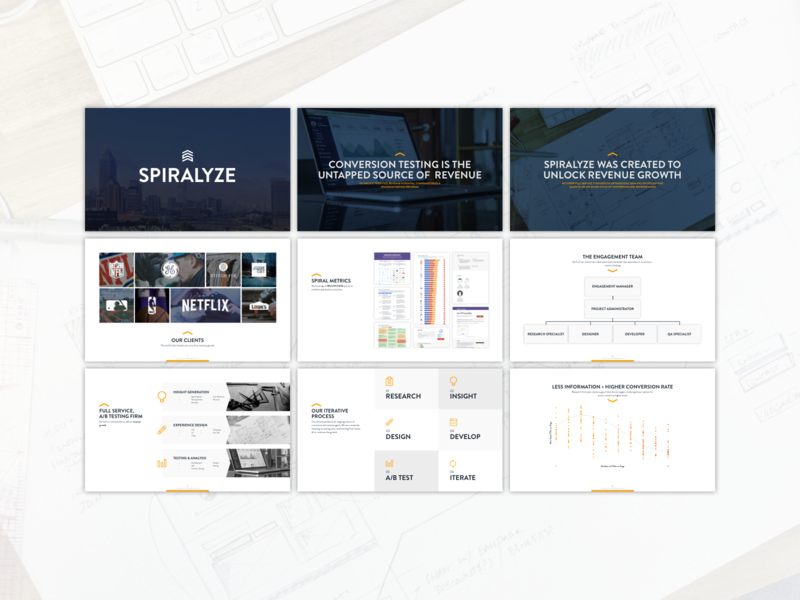Click the ITERATE process step label
800x600 pixels.
[x=462, y=478]
